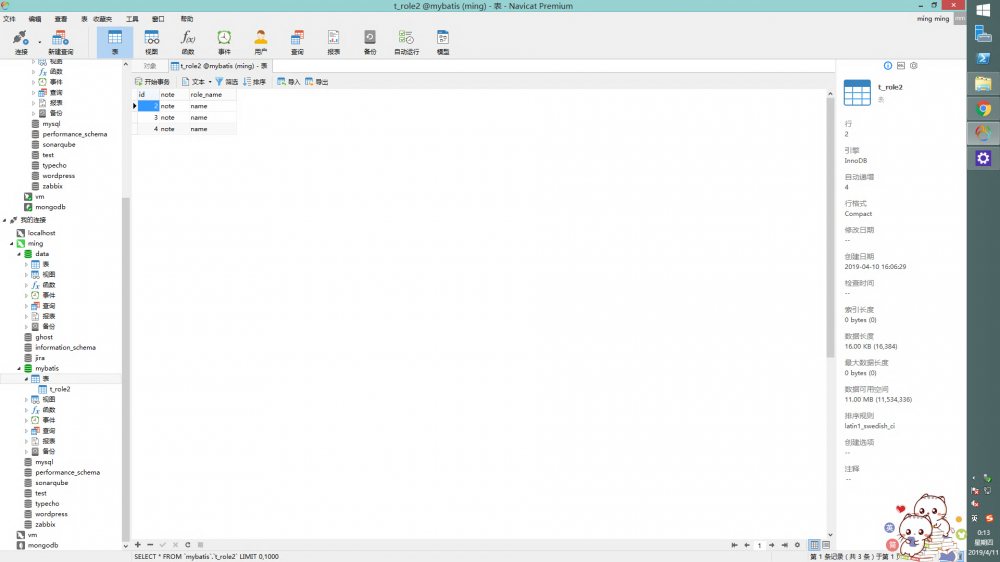The width and height of the screenshot is (1000, 562).
Task: Open the 收藏夹 favorites menu
Action: (x=102, y=19)
